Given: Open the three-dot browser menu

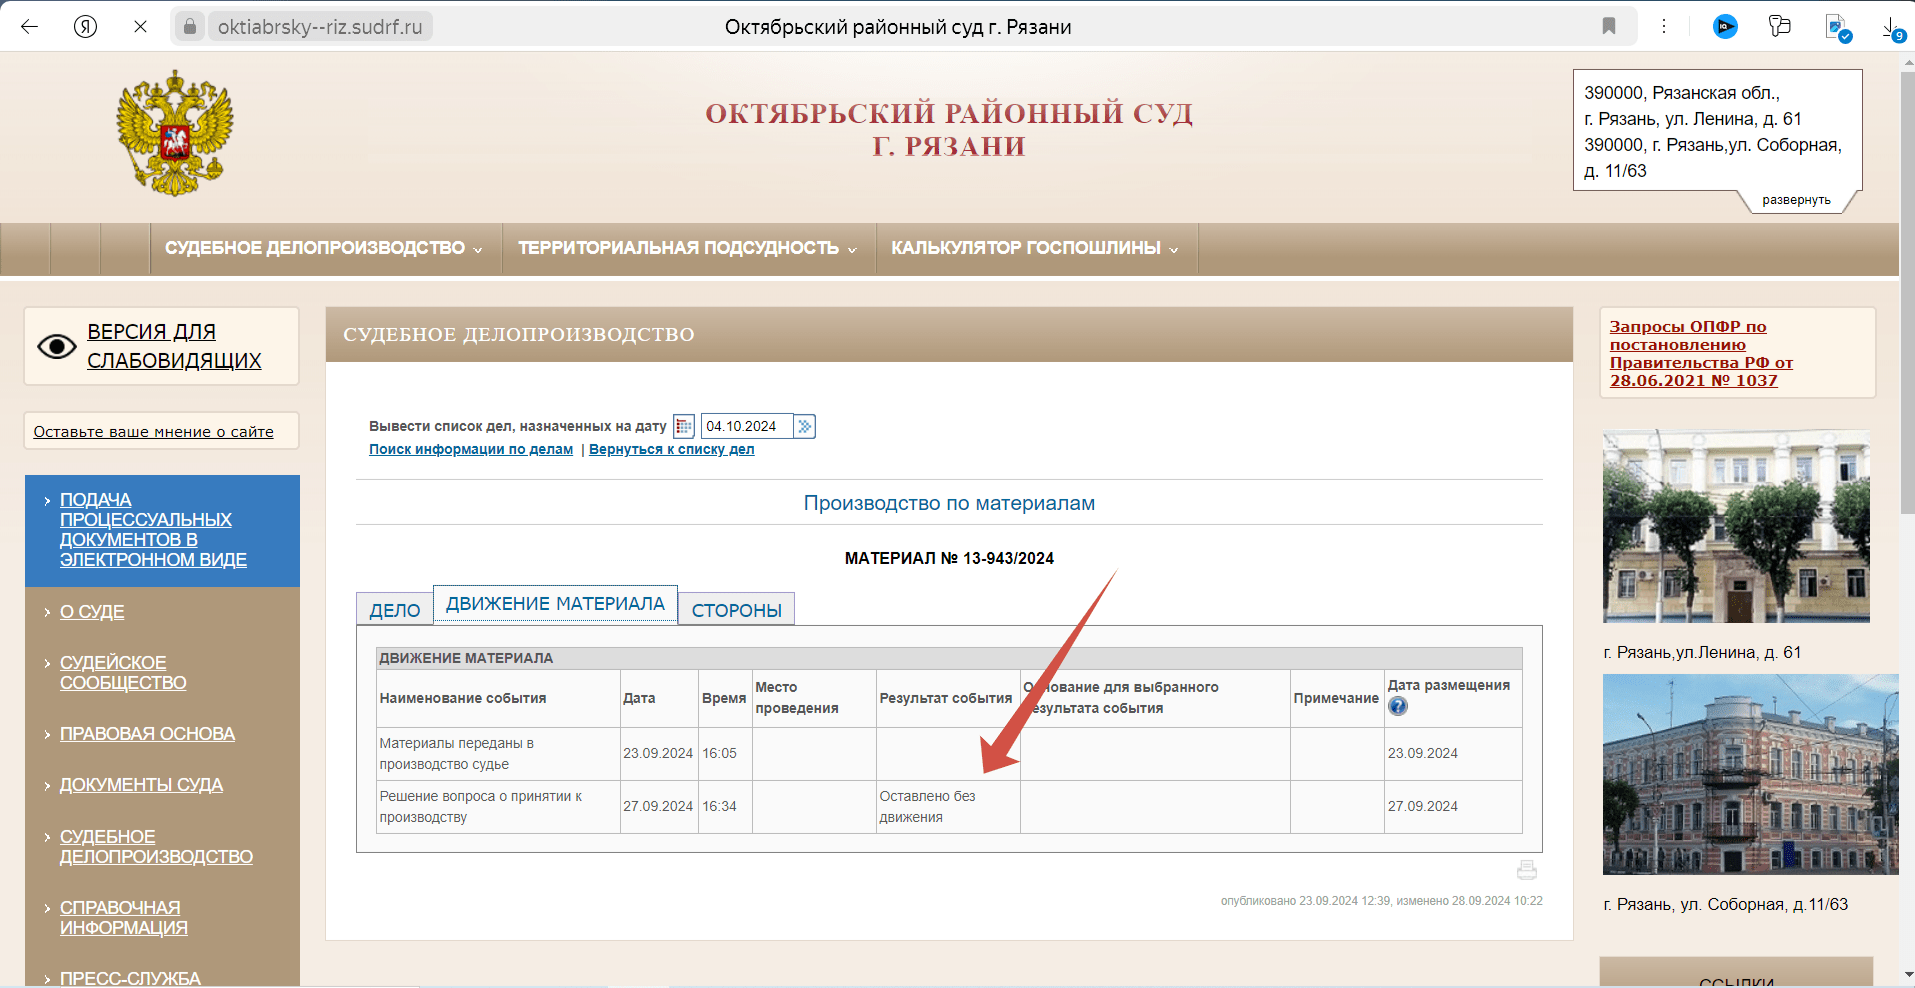Looking at the screenshot, I should (x=1663, y=26).
